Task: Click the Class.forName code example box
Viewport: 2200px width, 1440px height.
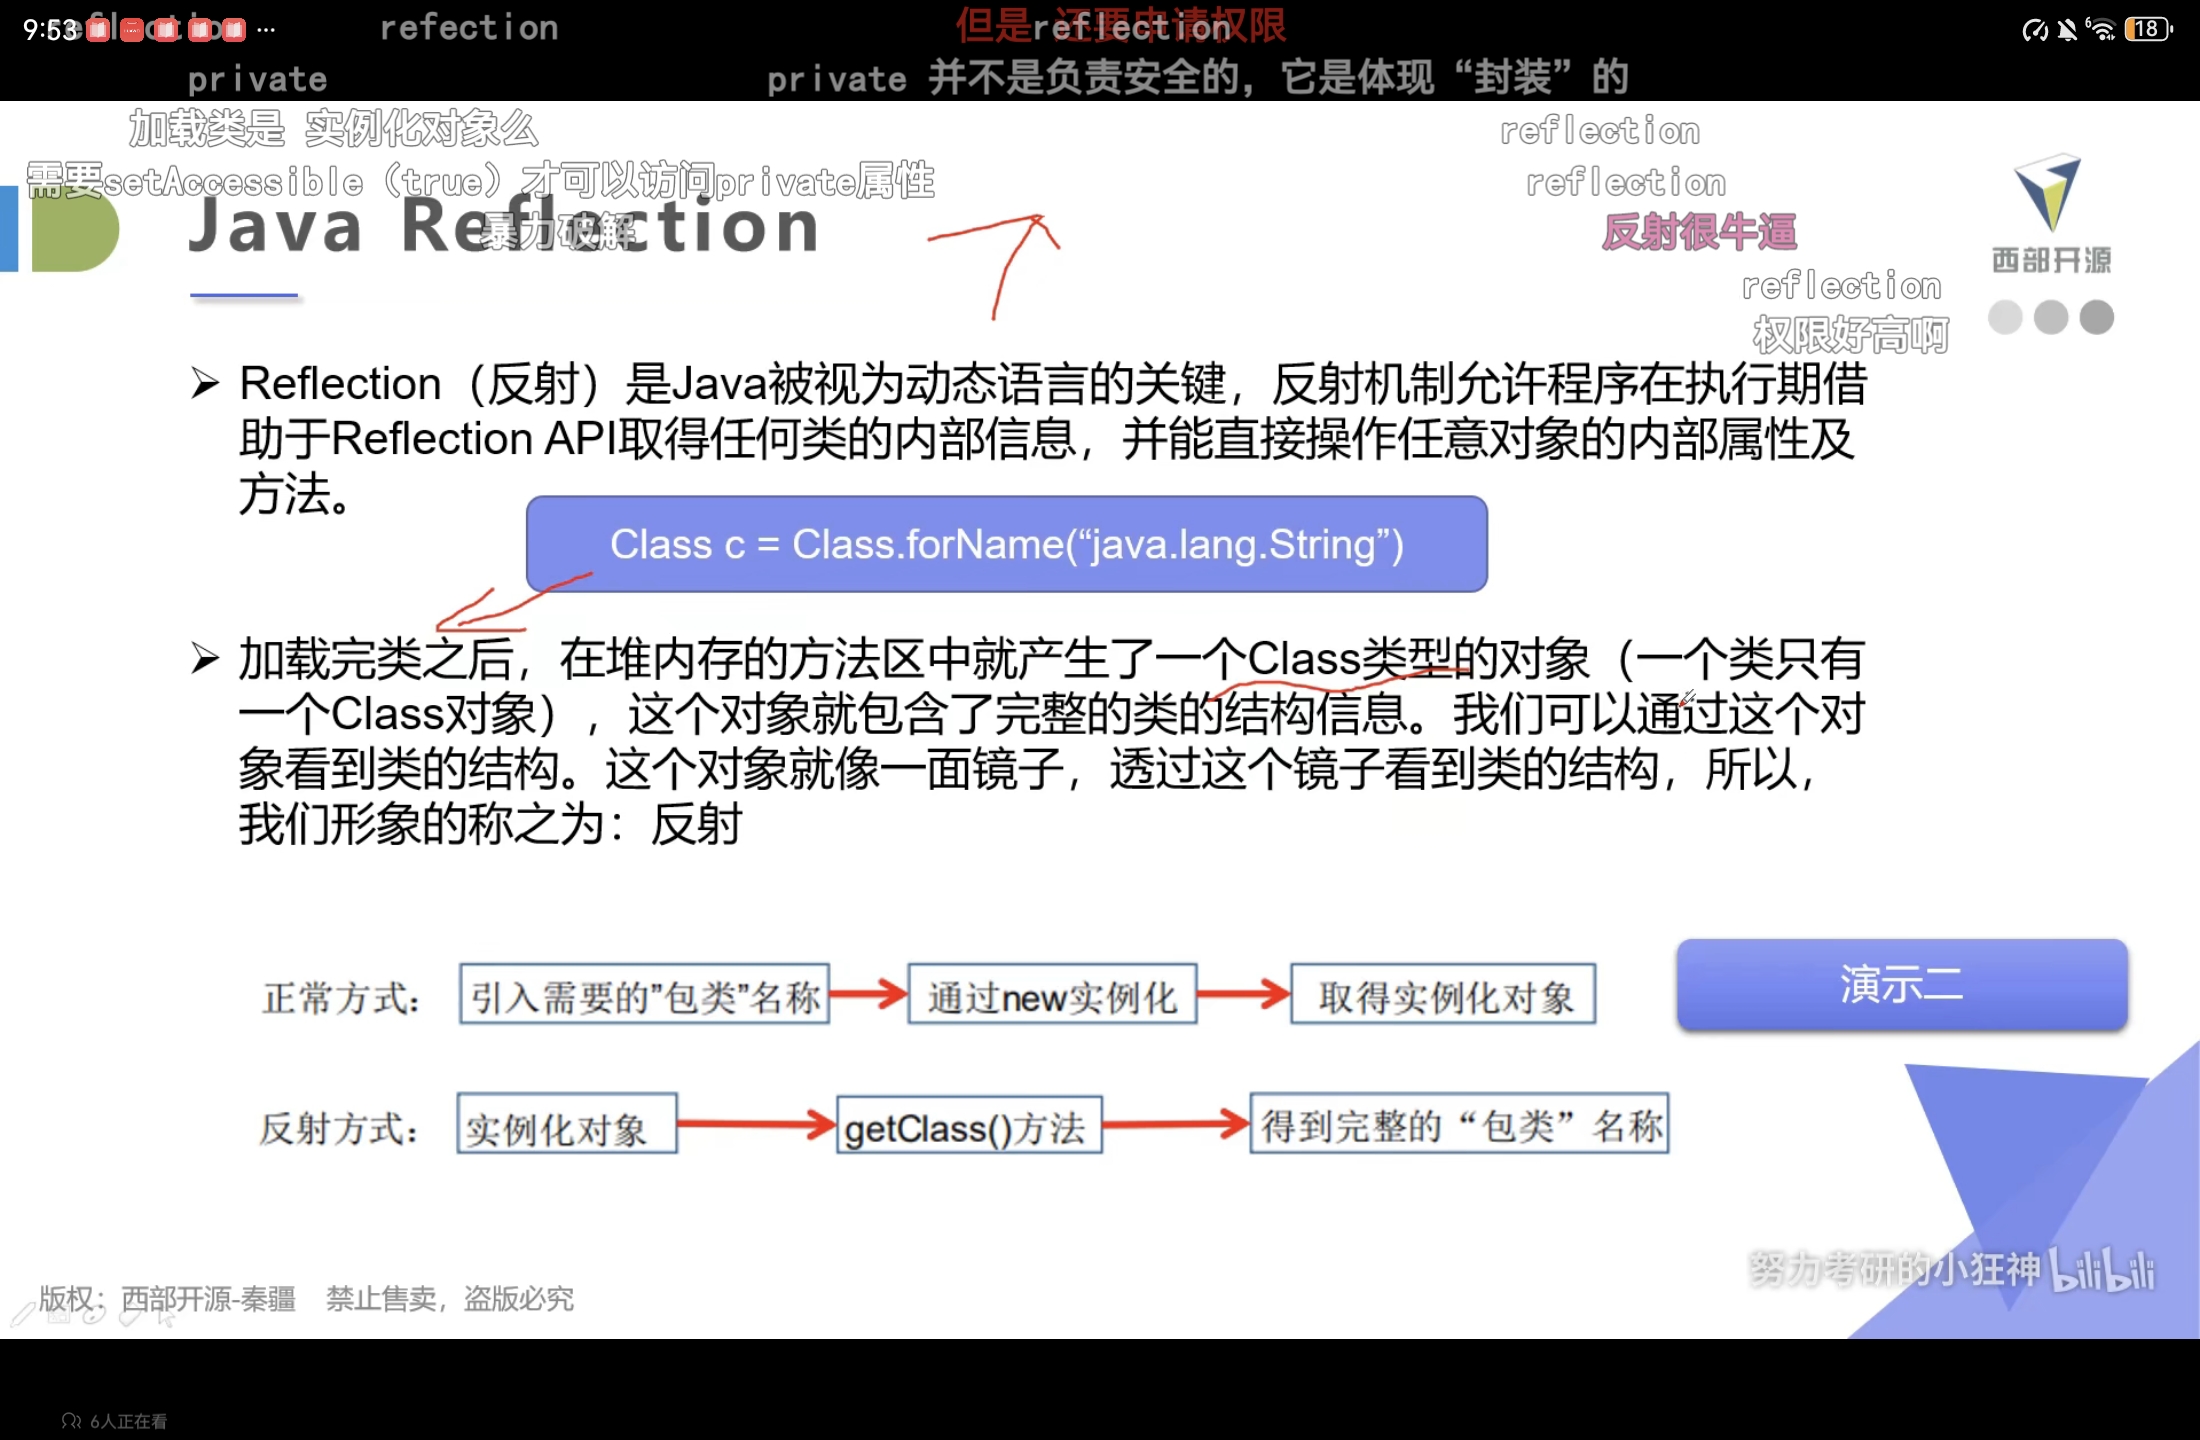Action: click(x=1006, y=544)
